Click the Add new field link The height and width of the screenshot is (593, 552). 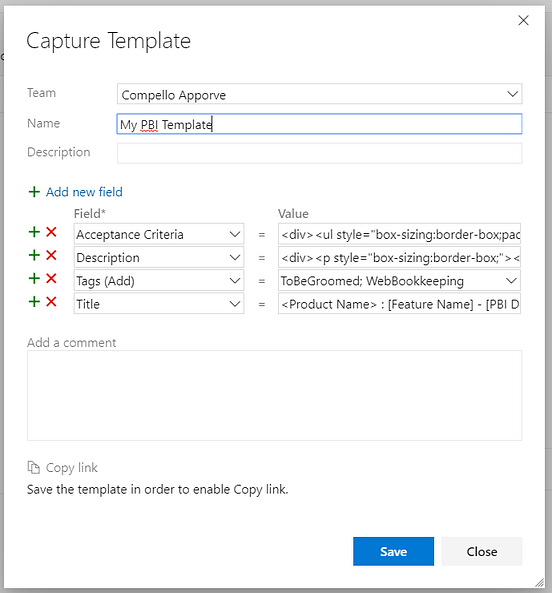click(84, 192)
